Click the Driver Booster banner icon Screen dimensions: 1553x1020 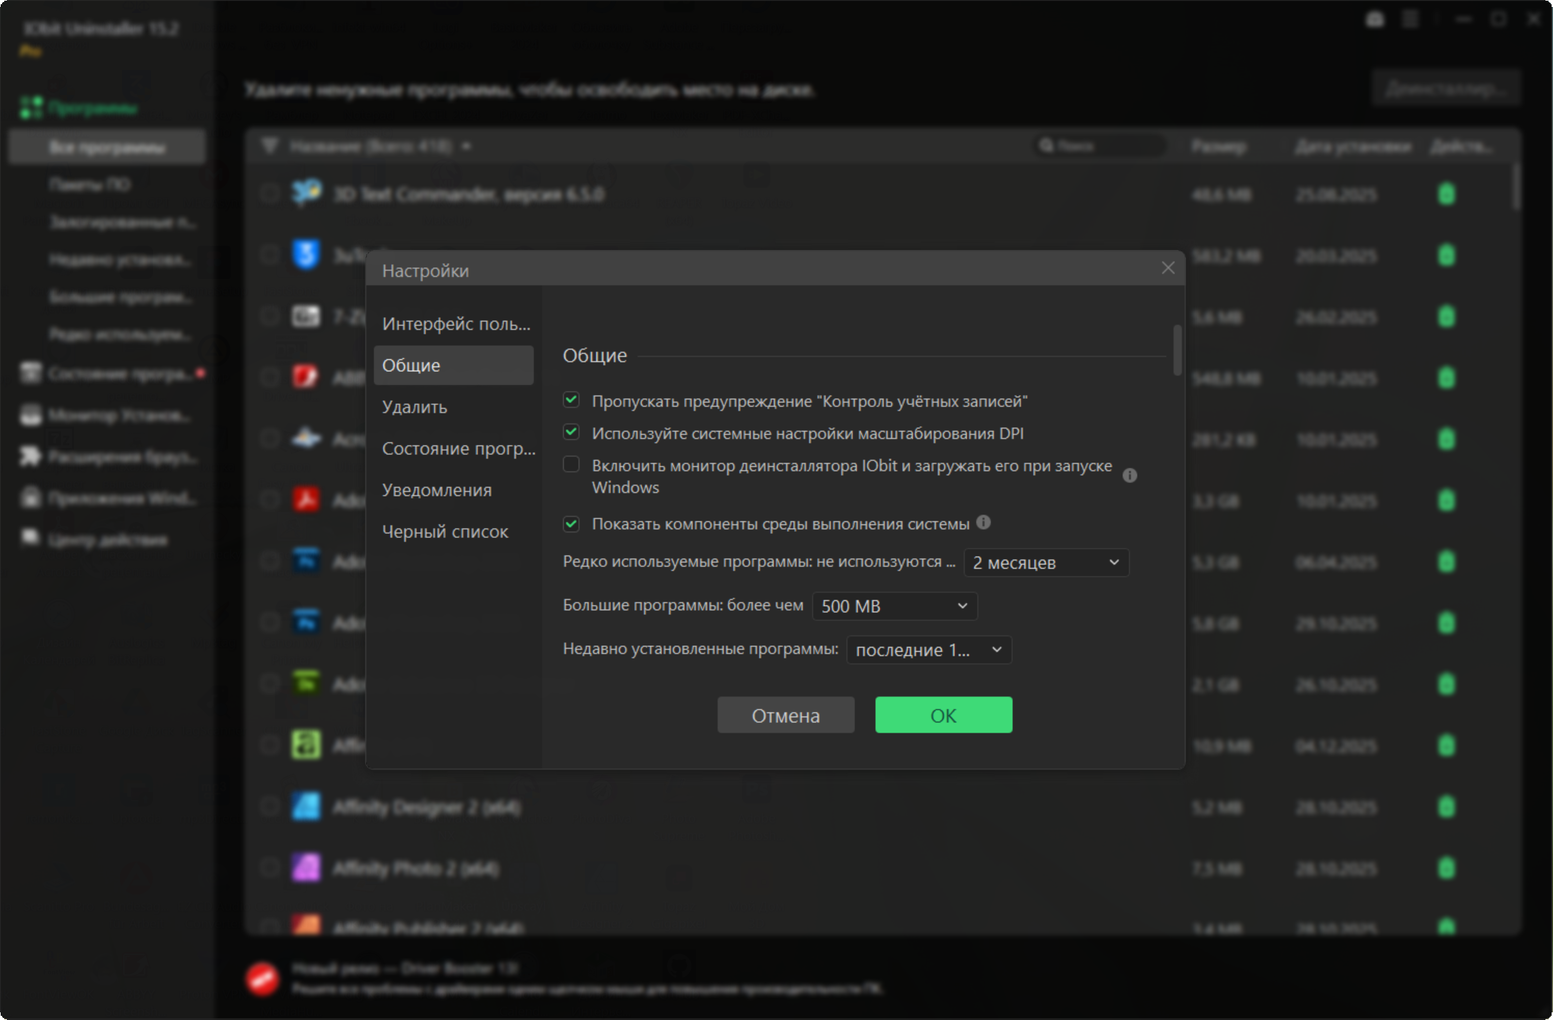[x=263, y=978]
